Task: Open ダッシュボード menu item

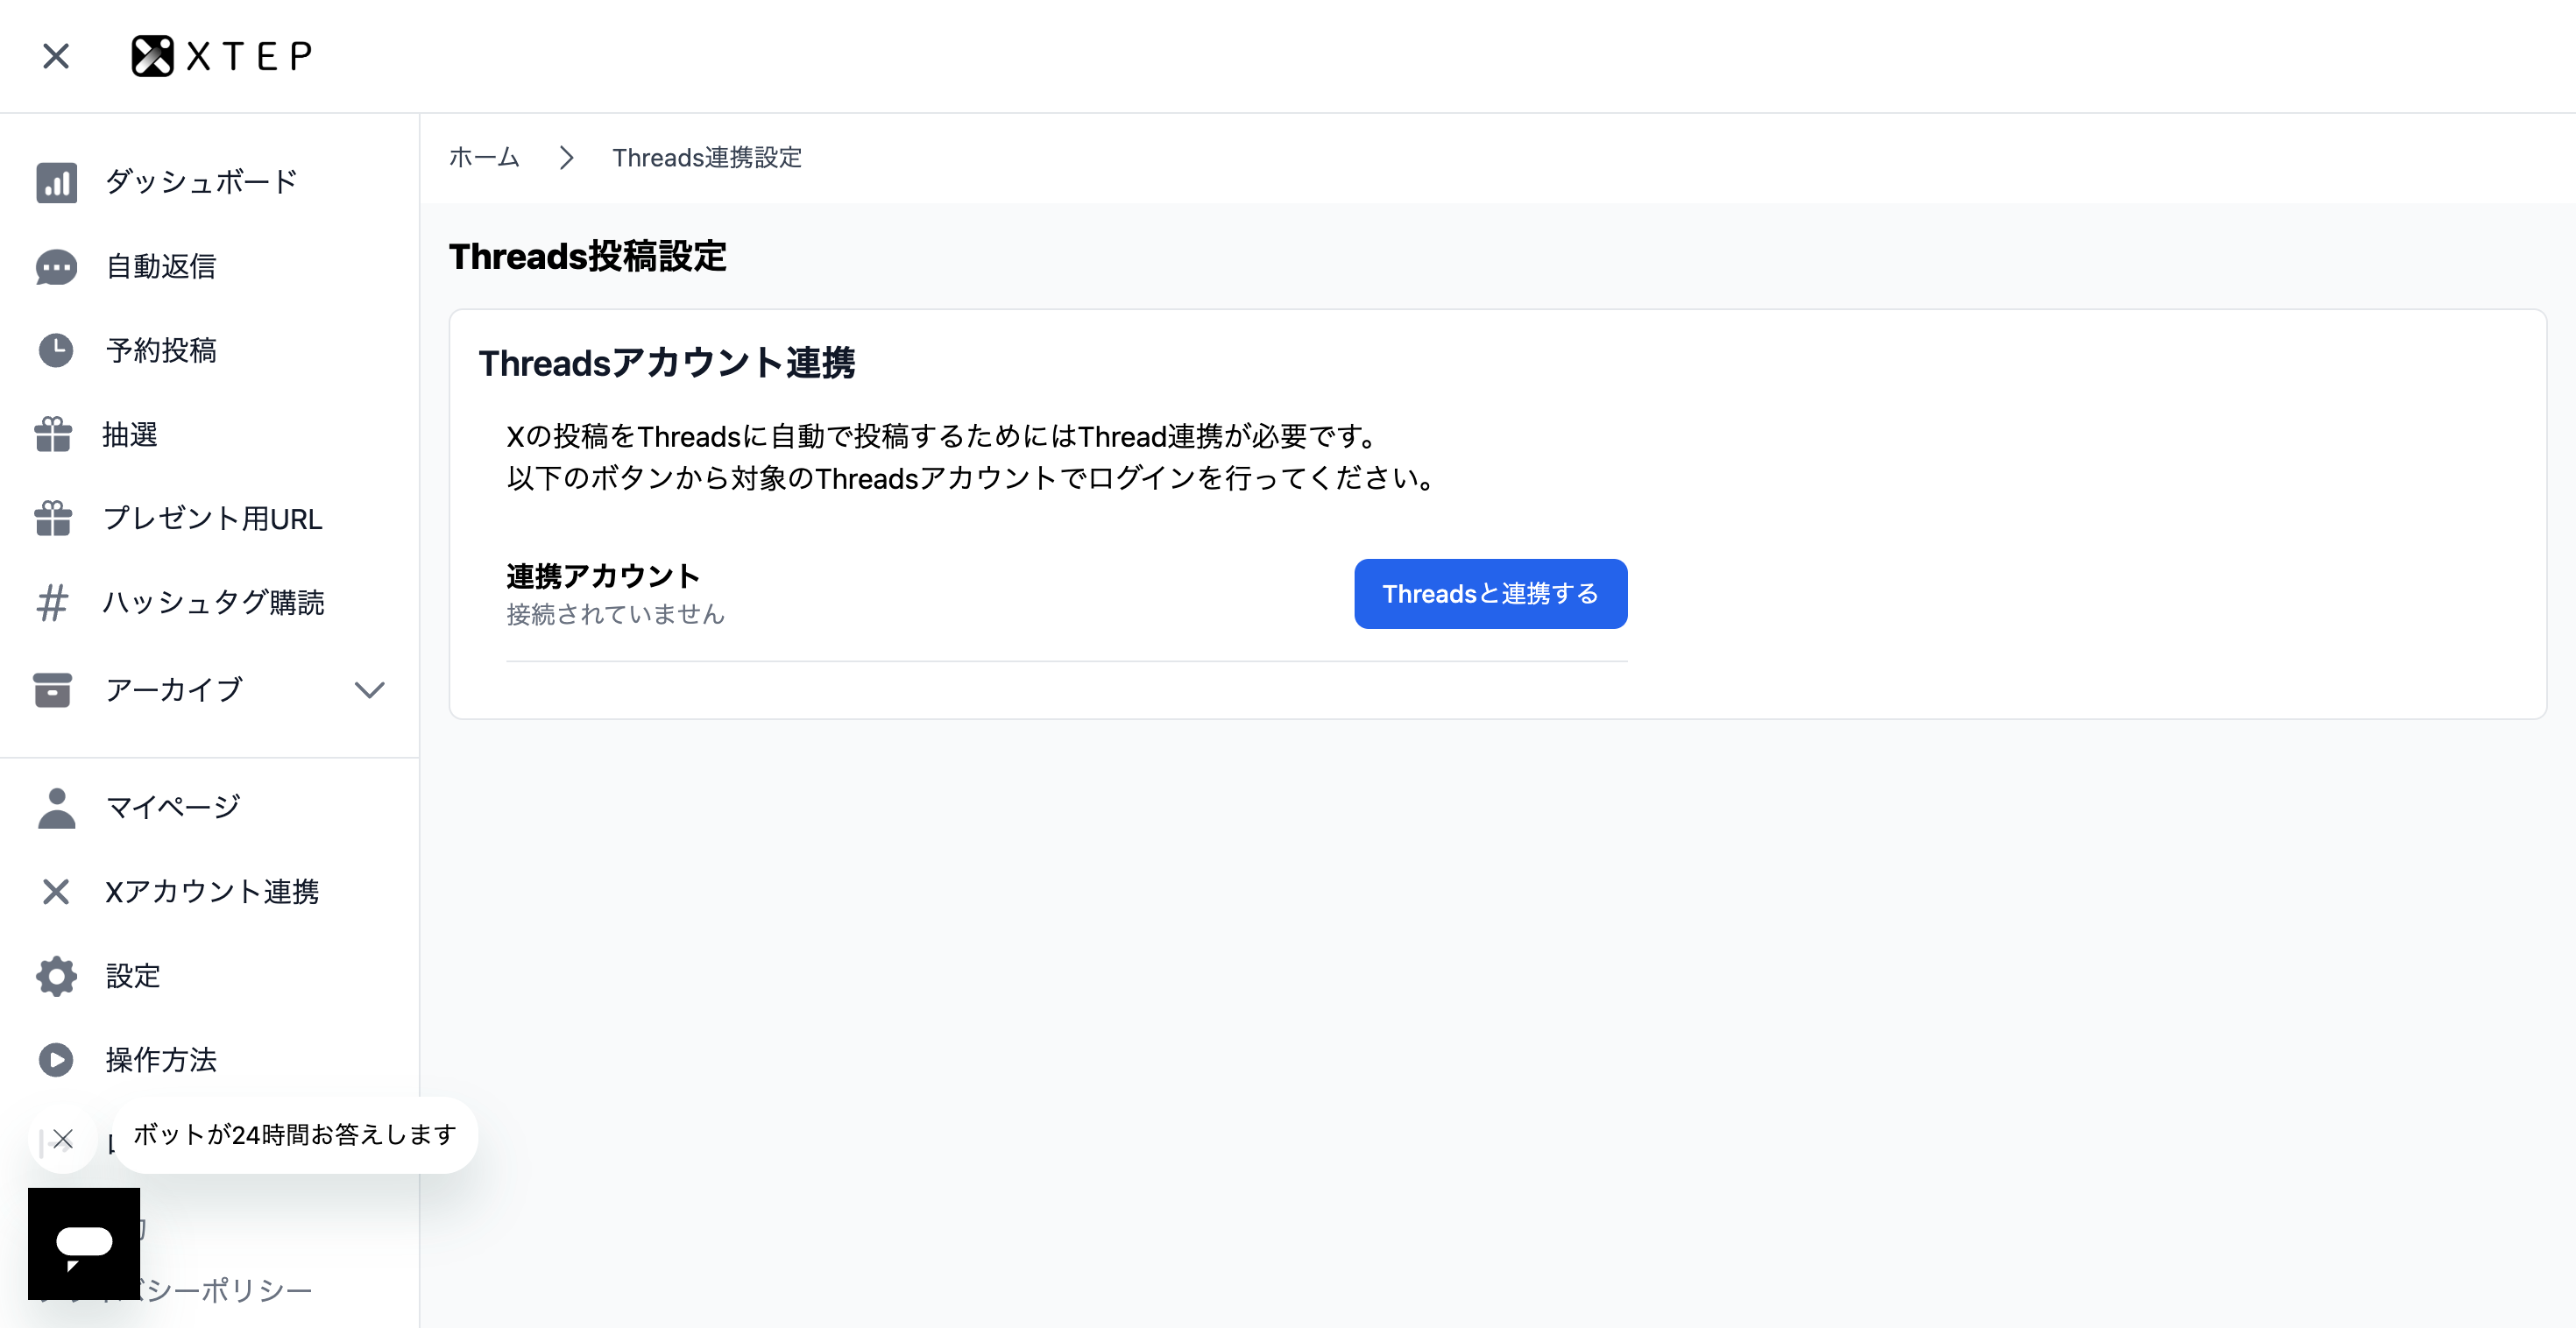Action: pos(202,182)
